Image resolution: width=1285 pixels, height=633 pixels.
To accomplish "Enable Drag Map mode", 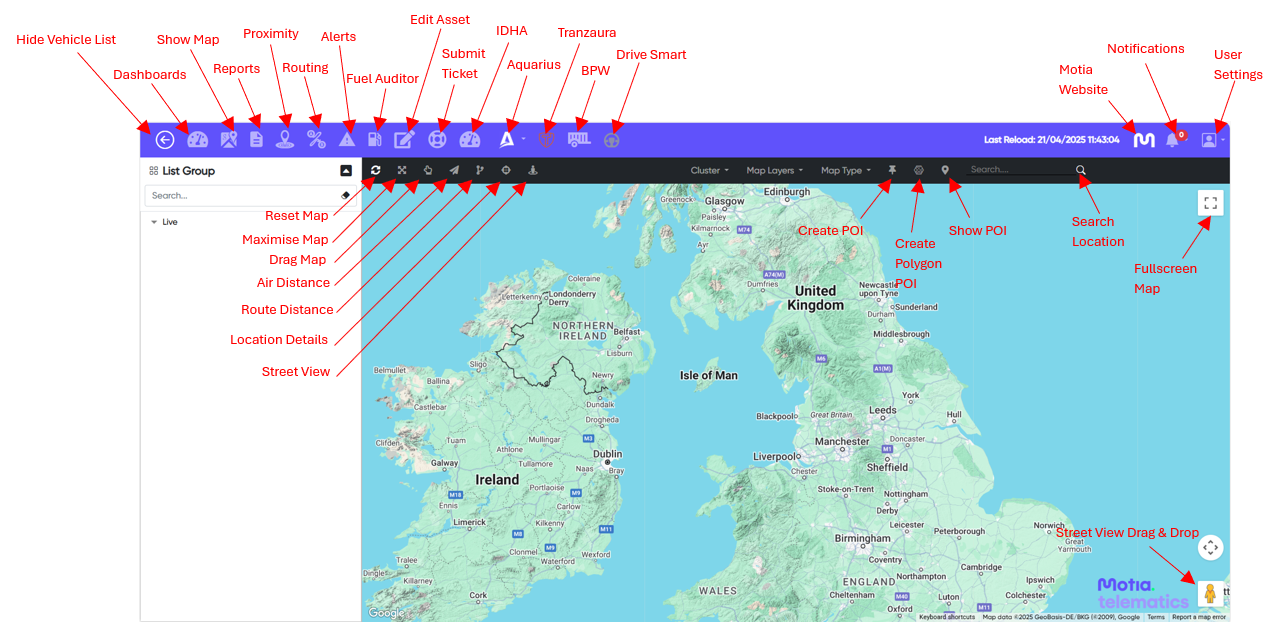I will (x=427, y=170).
